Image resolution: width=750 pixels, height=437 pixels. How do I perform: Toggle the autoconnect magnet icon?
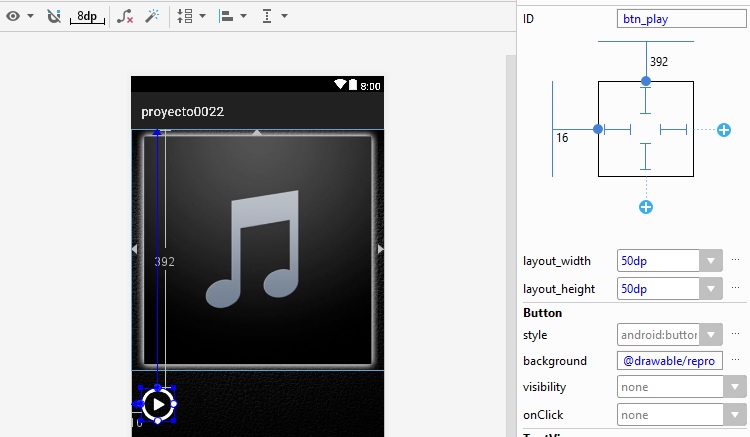coord(54,16)
